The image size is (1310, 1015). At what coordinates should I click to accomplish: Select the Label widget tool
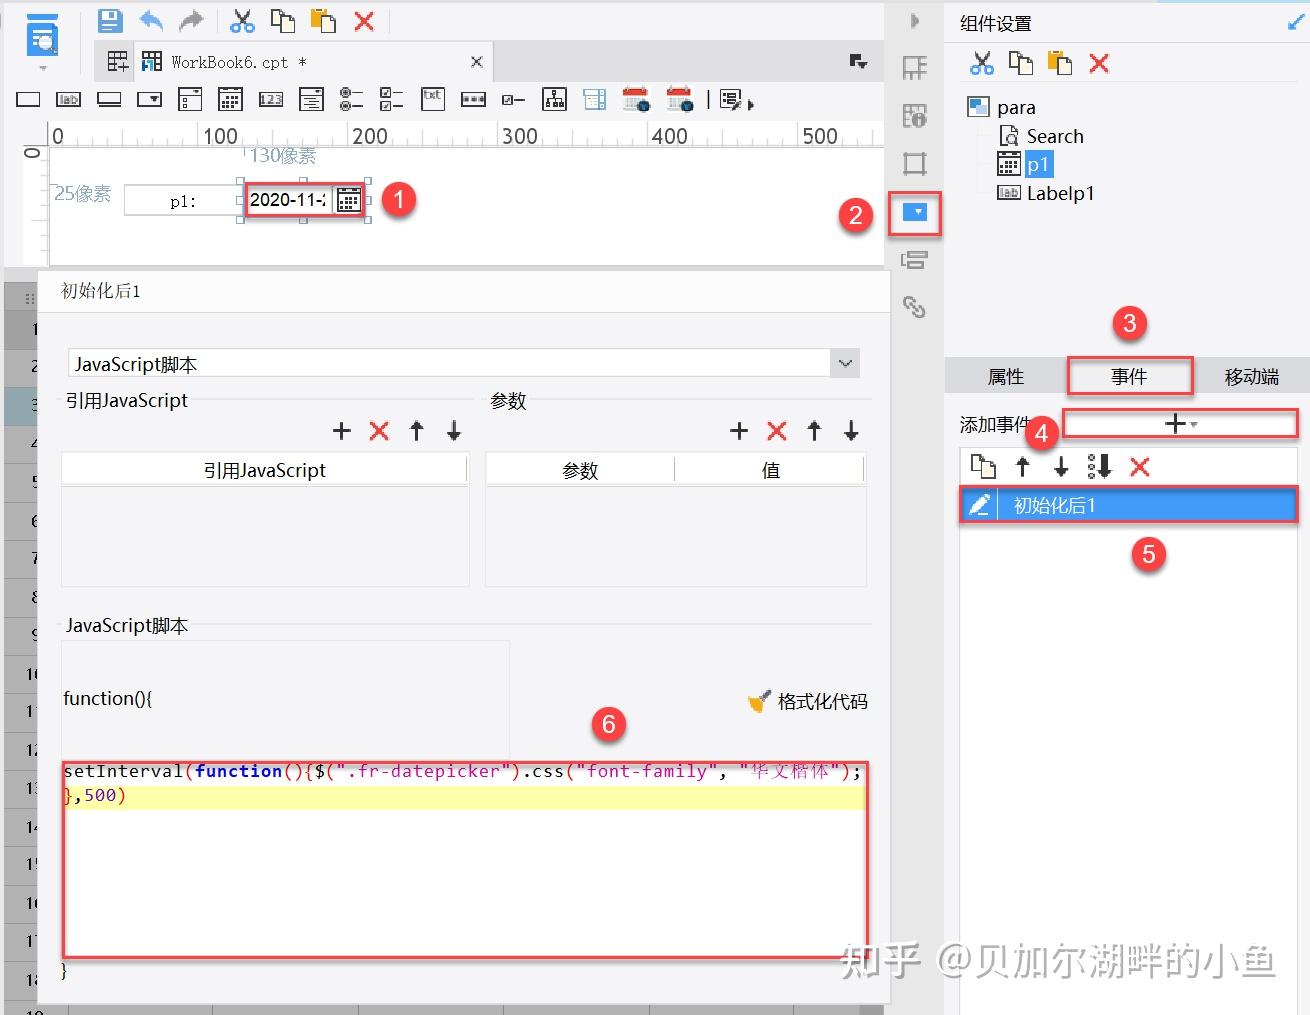[68, 99]
